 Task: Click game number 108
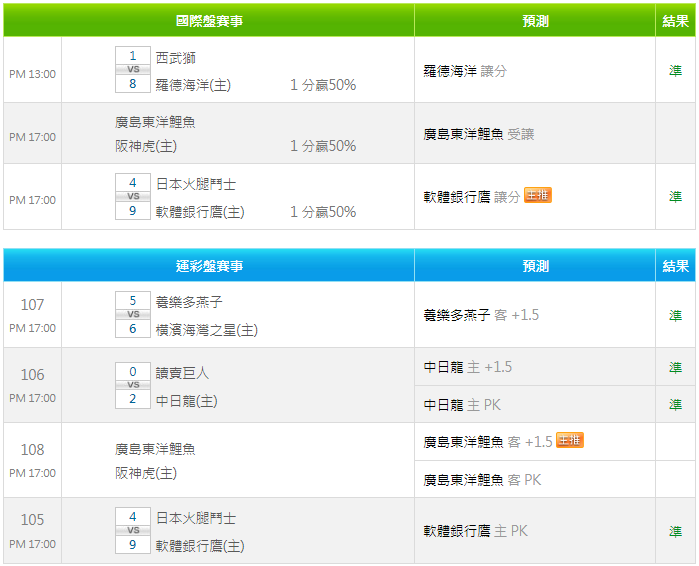coord(33,449)
